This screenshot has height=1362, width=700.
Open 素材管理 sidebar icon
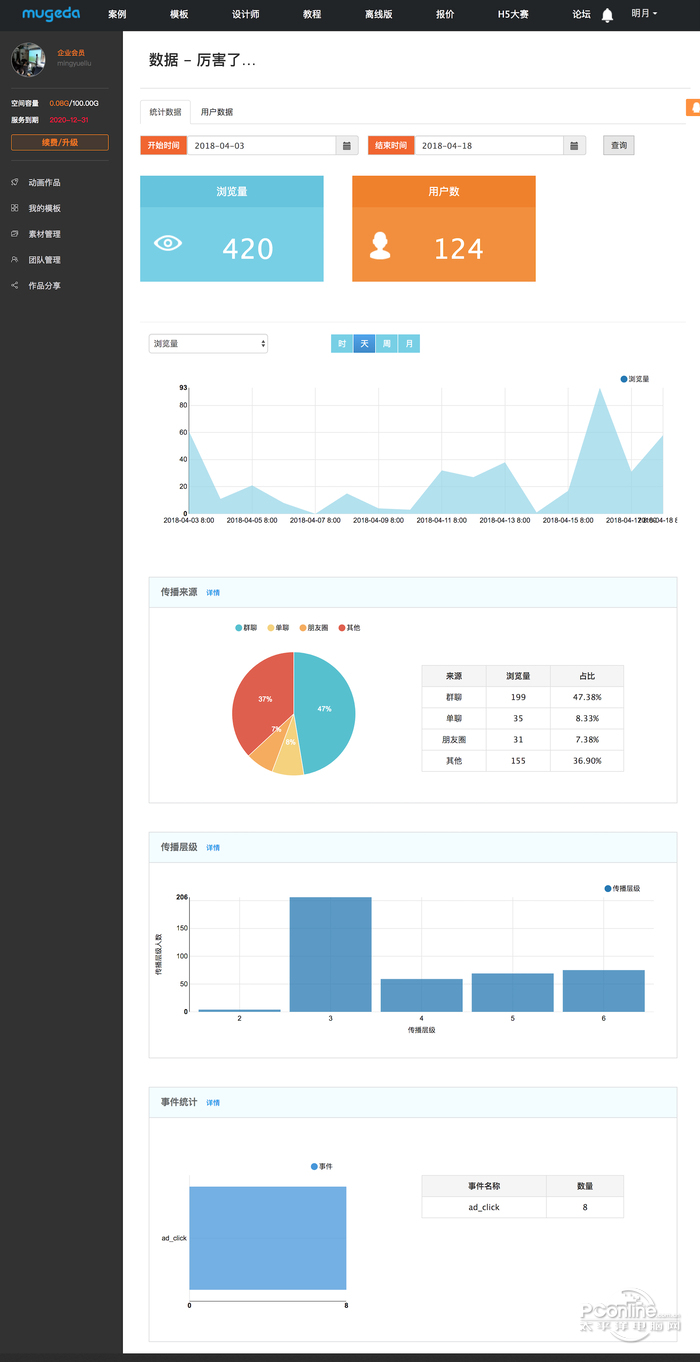(x=15, y=234)
